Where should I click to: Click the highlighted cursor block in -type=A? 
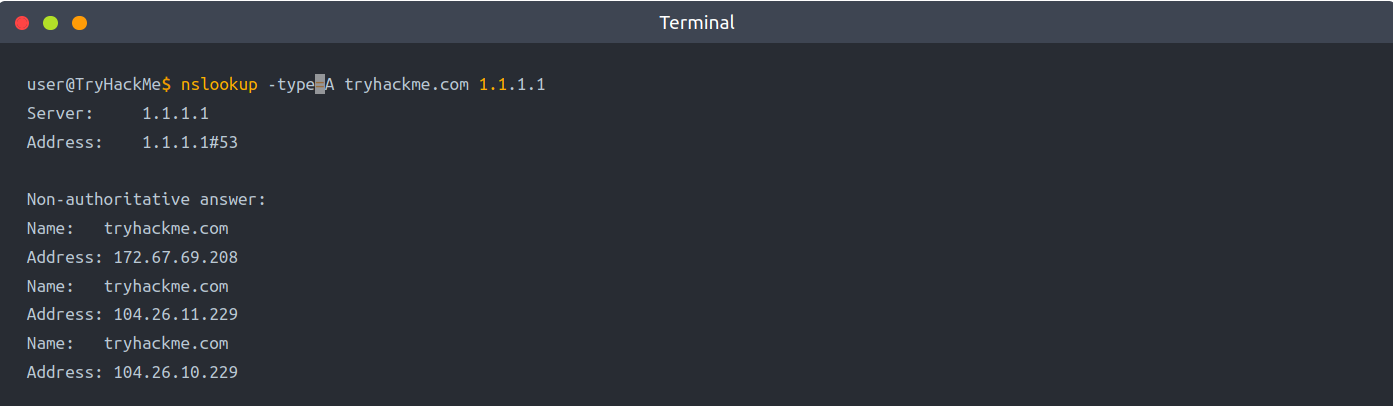pyautogui.click(x=320, y=85)
